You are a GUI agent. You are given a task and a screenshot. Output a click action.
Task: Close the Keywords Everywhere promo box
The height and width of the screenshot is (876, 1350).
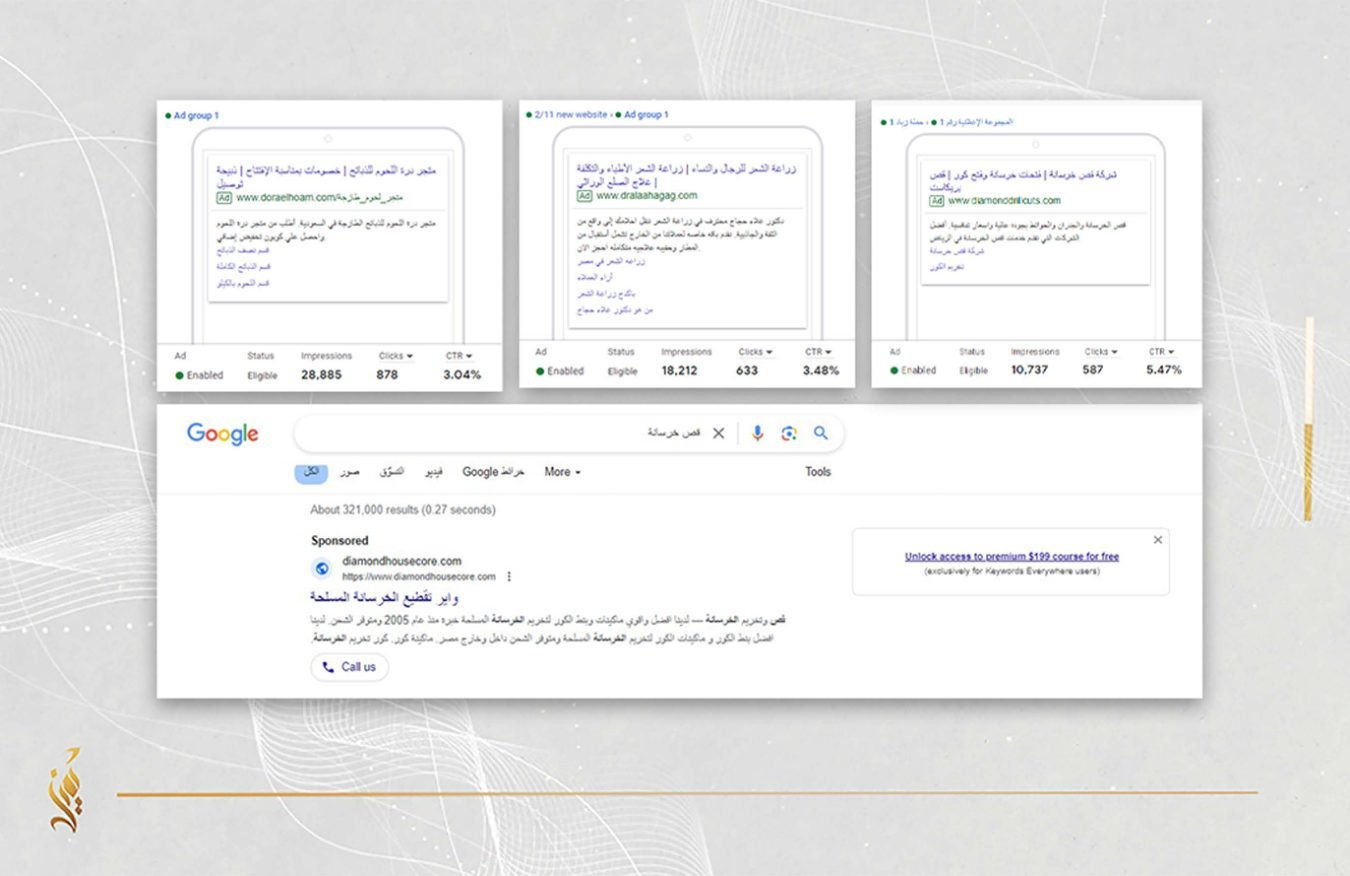coord(1158,540)
